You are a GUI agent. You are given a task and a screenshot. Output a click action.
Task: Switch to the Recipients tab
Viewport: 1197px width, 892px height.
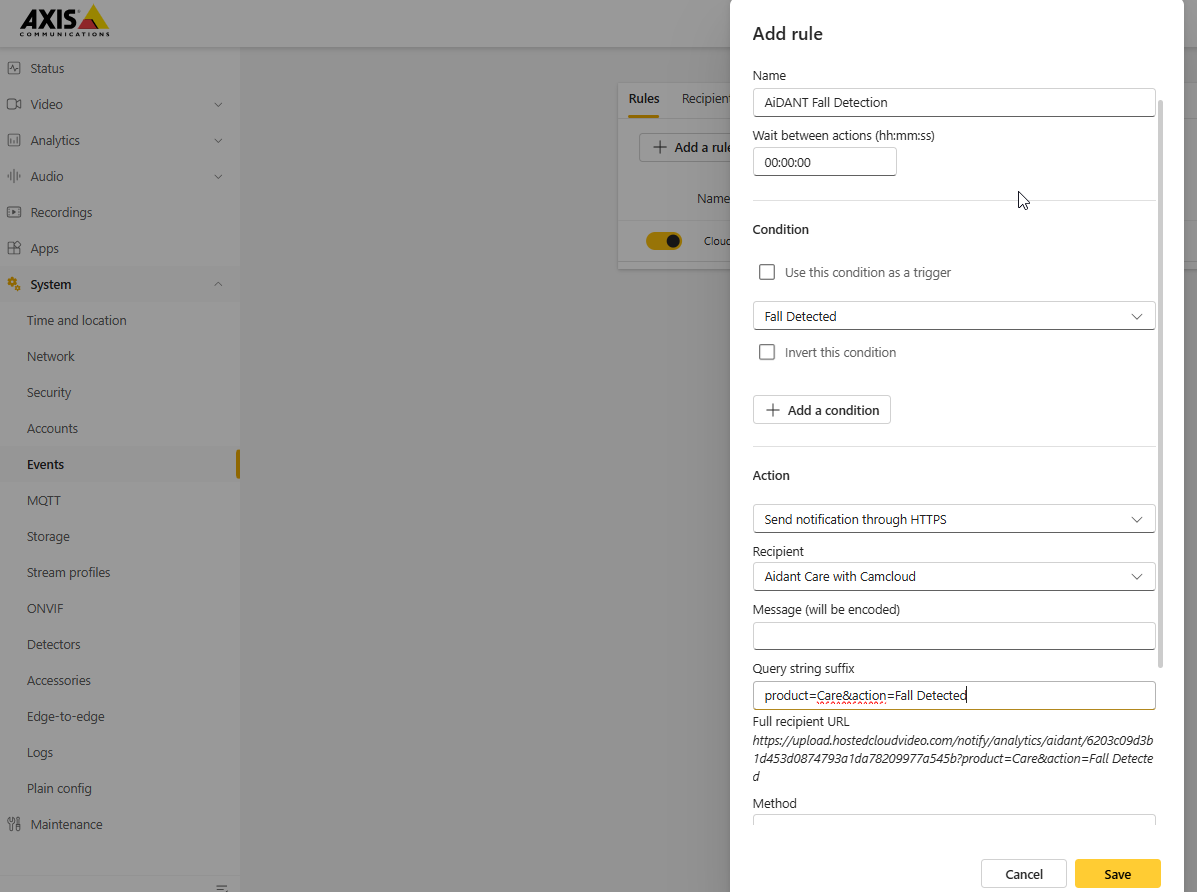(706, 99)
